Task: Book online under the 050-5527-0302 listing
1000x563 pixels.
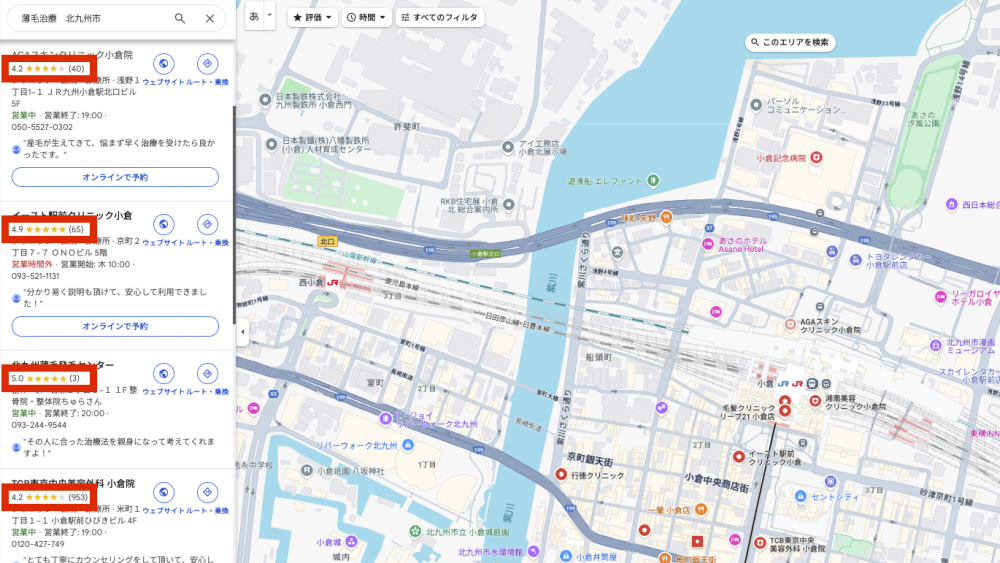Action: 115,177
